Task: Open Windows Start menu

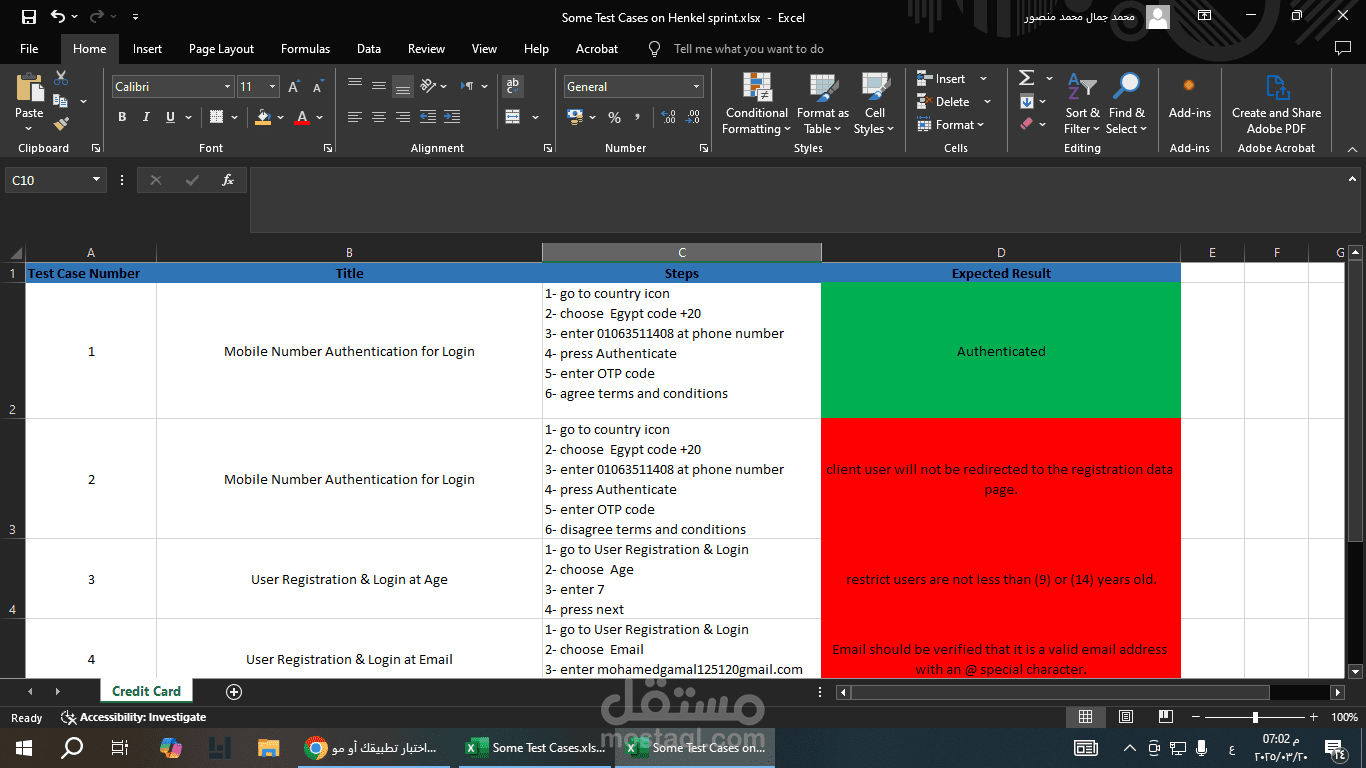Action: (x=24, y=747)
